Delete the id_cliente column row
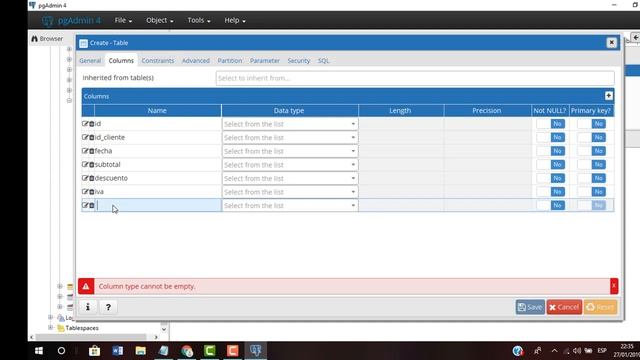This screenshot has height=360, width=640. (x=92, y=137)
